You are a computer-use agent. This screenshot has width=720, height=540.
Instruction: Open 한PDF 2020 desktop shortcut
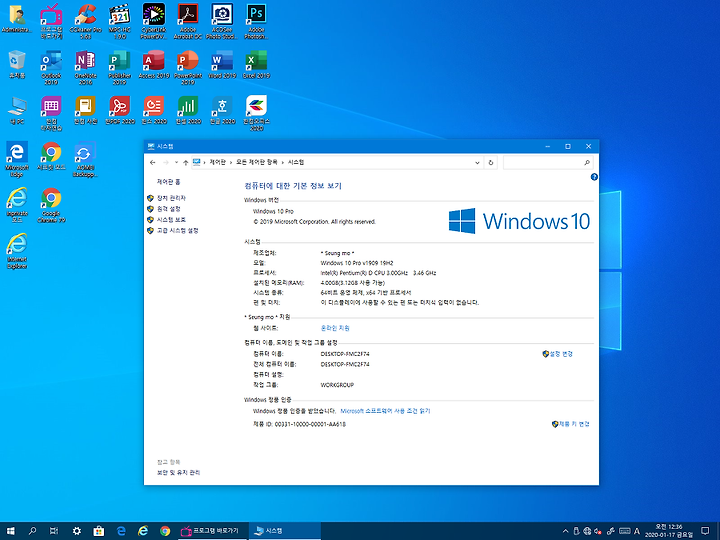[x=120, y=110]
